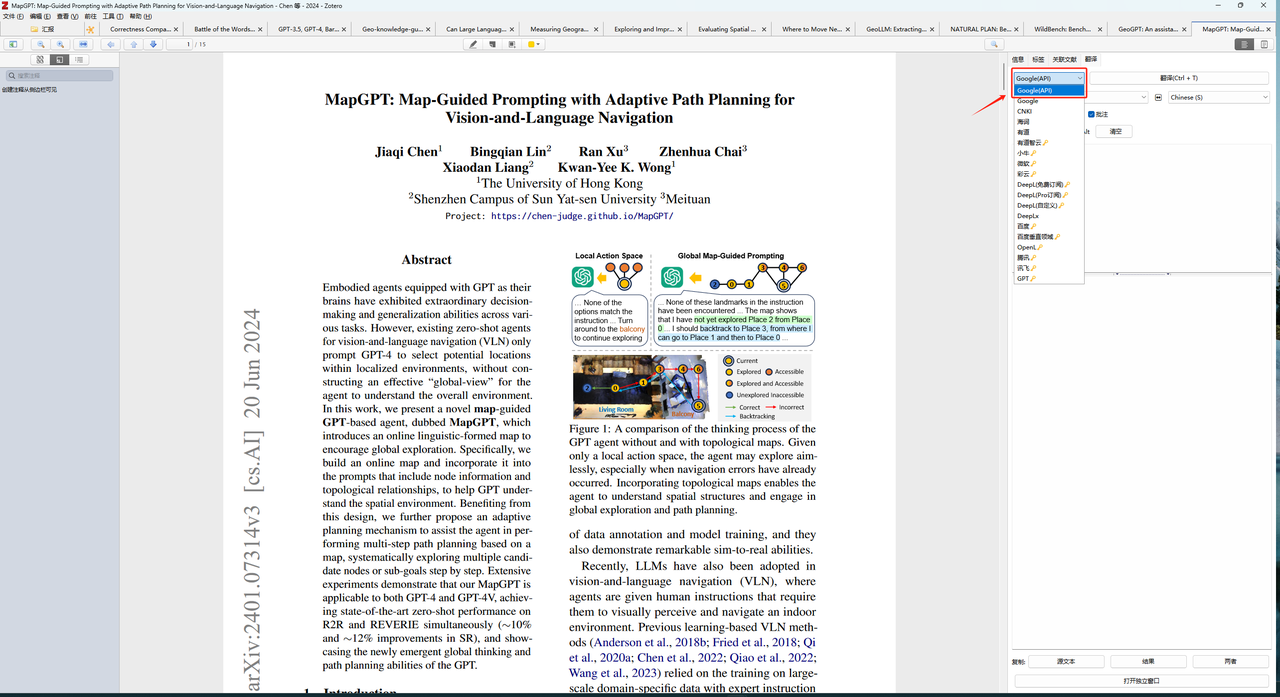
Task: Open the Chinese (S) target language dropdown
Action: 1218,97
